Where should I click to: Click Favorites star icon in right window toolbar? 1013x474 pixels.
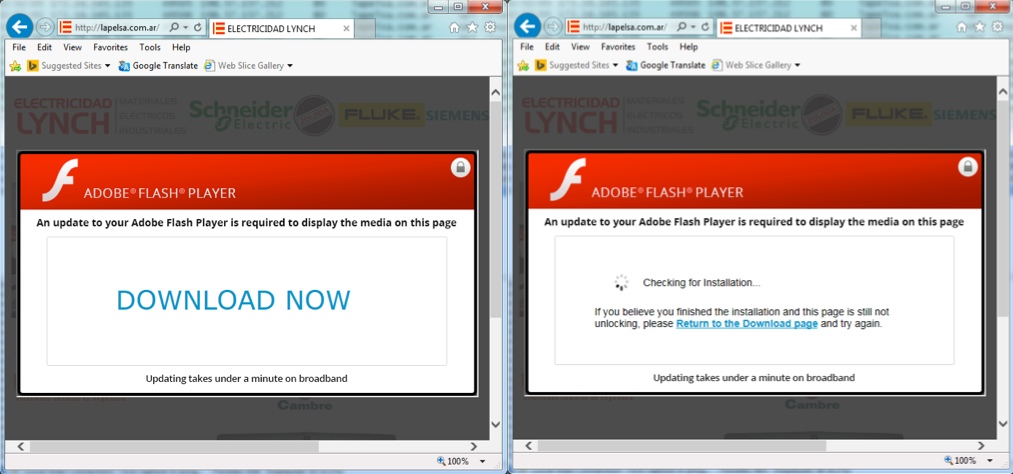pyautogui.click(x=980, y=27)
